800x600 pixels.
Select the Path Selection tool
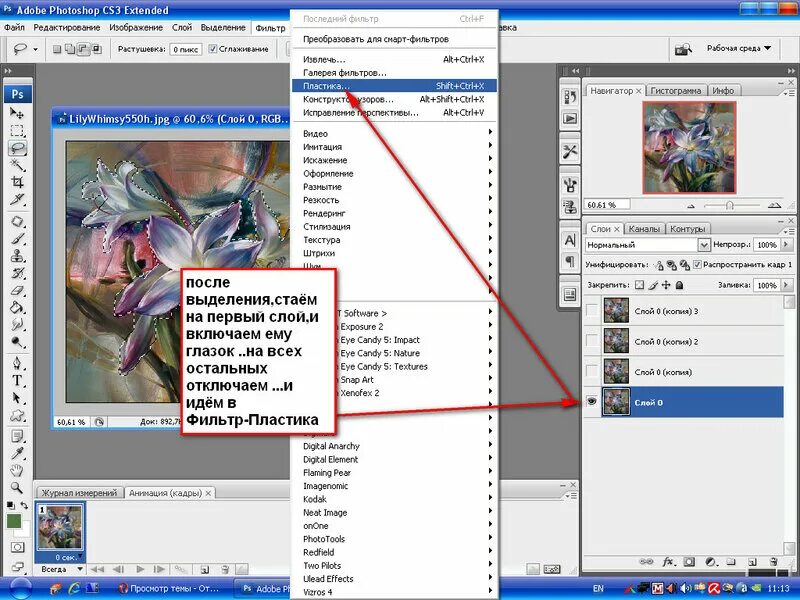(x=17, y=398)
